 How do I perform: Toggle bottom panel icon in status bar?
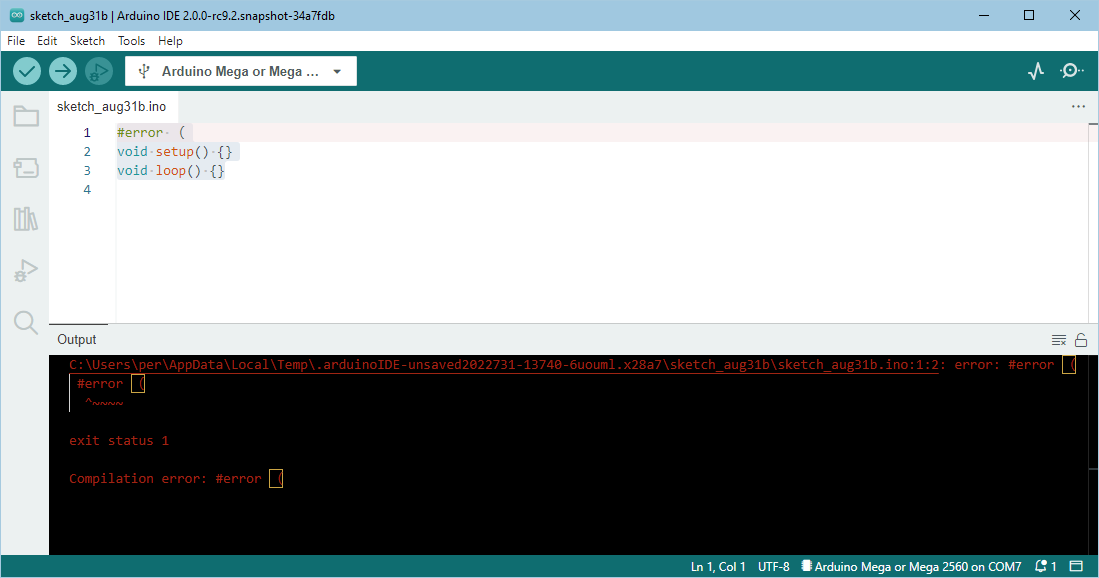pyautogui.click(x=1077, y=566)
